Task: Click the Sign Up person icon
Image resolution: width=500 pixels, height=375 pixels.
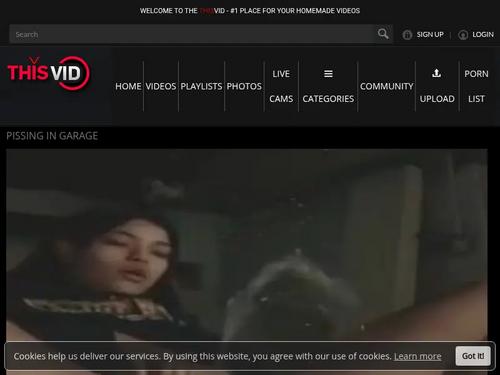Action: click(x=407, y=35)
